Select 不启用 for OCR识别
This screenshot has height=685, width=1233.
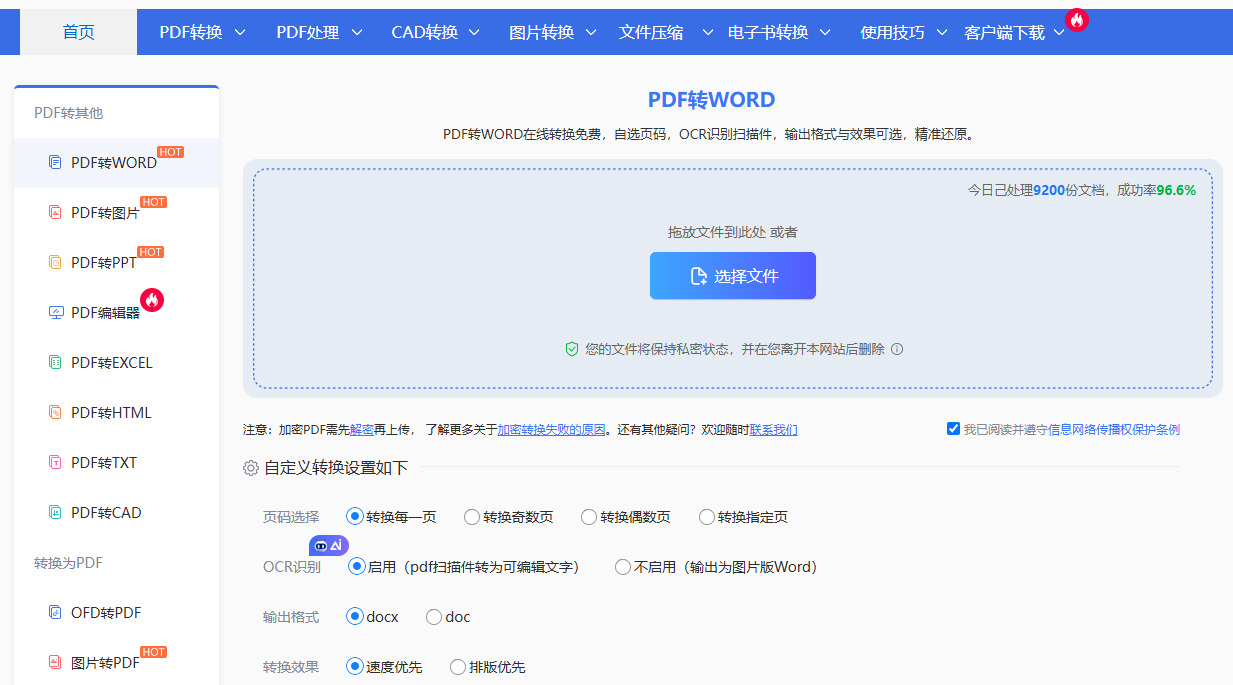tap(623, 567)
